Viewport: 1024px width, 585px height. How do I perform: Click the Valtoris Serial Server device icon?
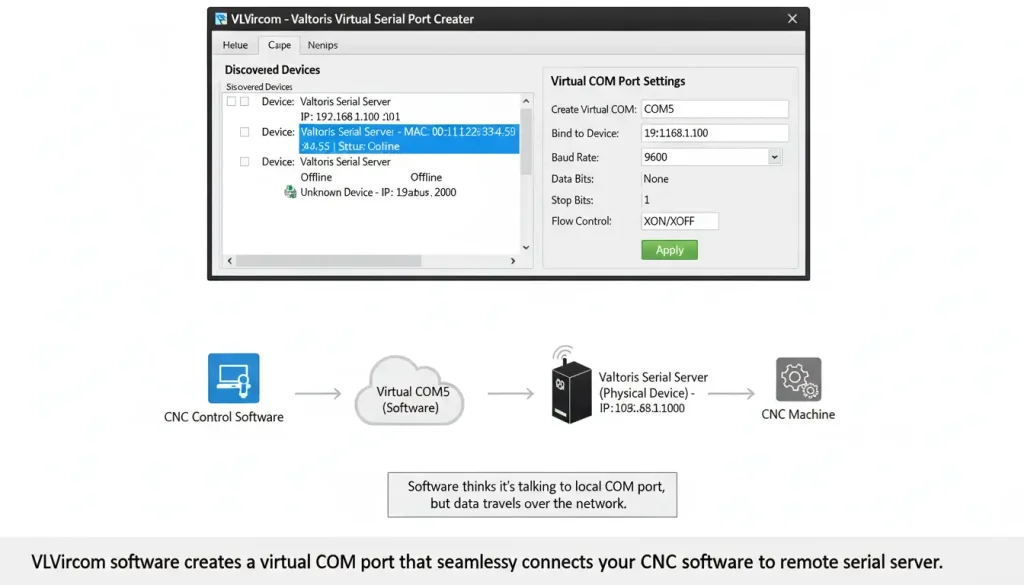(571, 386)
